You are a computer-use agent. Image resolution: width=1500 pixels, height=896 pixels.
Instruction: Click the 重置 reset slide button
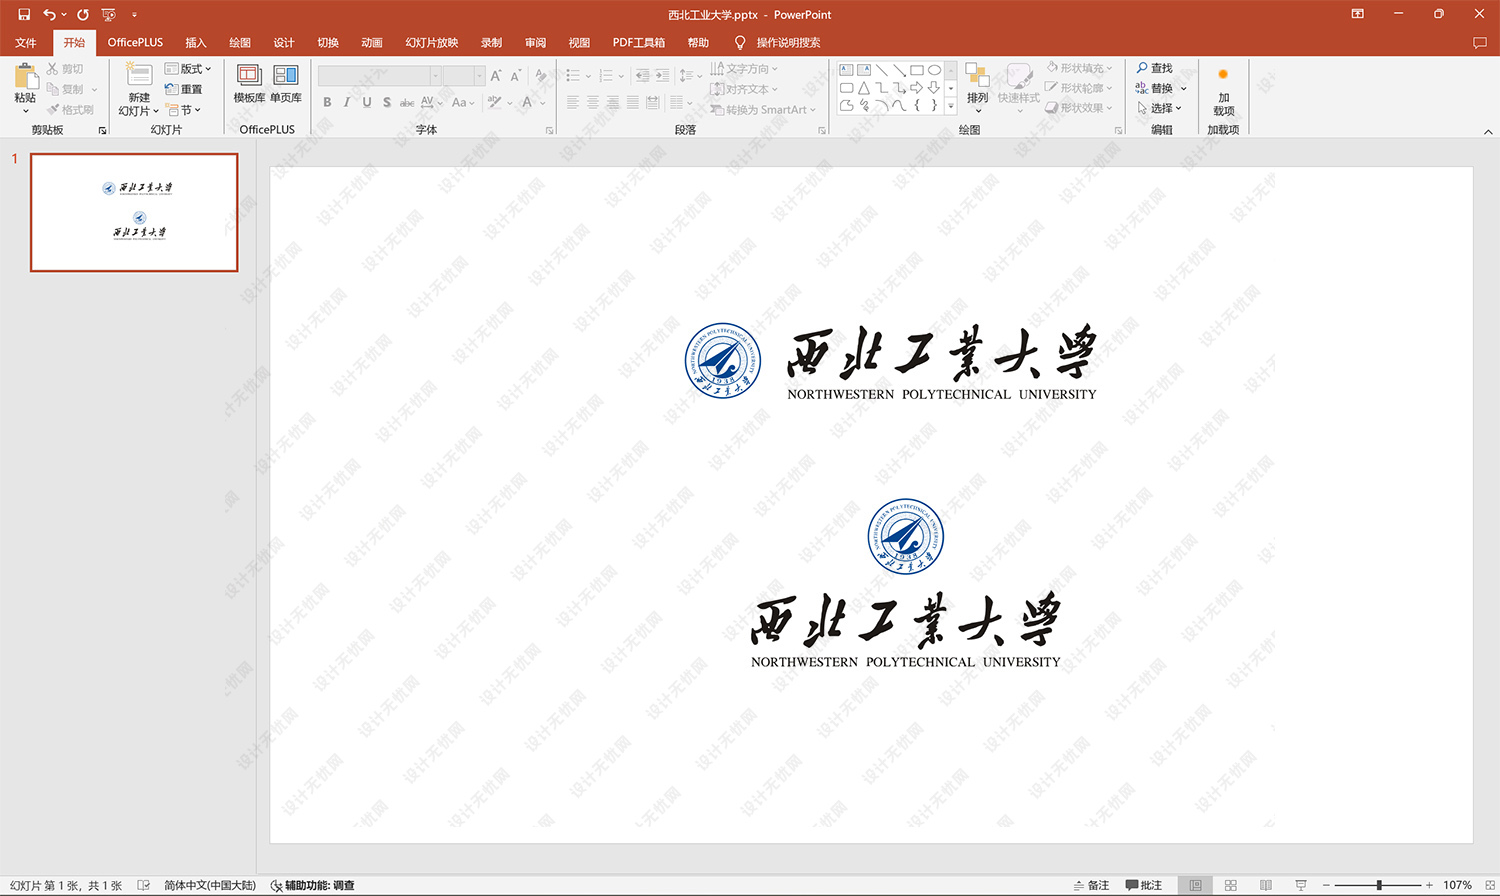[x=184, y=89]
